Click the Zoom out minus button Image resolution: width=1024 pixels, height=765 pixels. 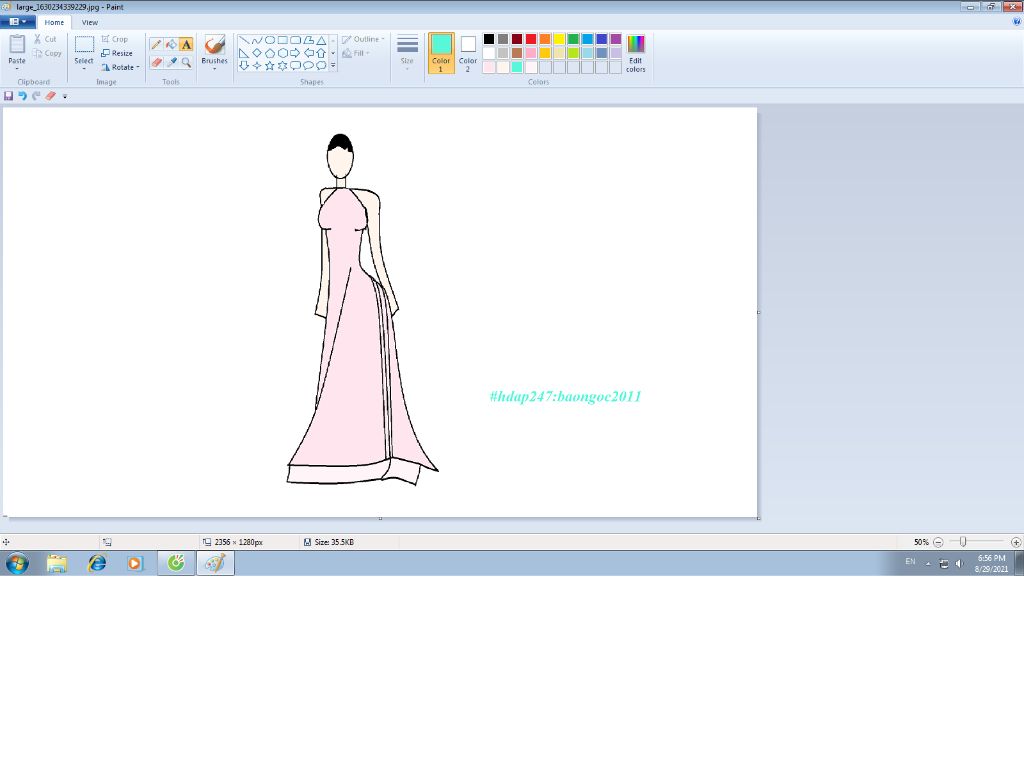point(938,542)
